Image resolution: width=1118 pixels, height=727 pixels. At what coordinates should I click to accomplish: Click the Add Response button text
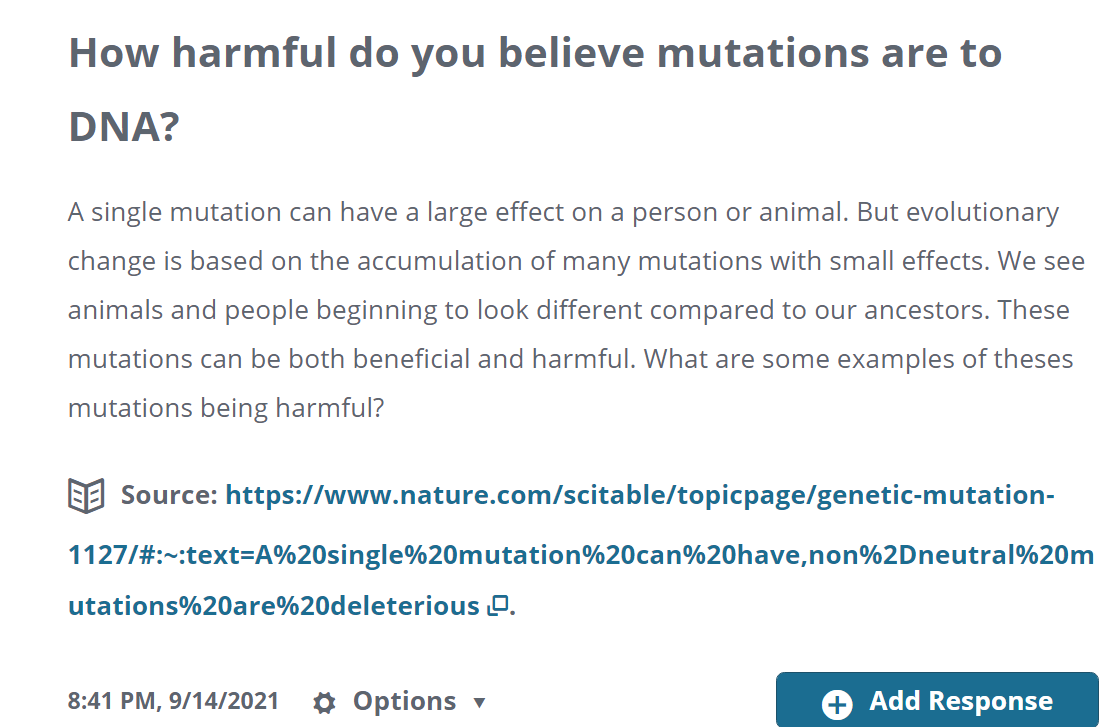[961, 701]
